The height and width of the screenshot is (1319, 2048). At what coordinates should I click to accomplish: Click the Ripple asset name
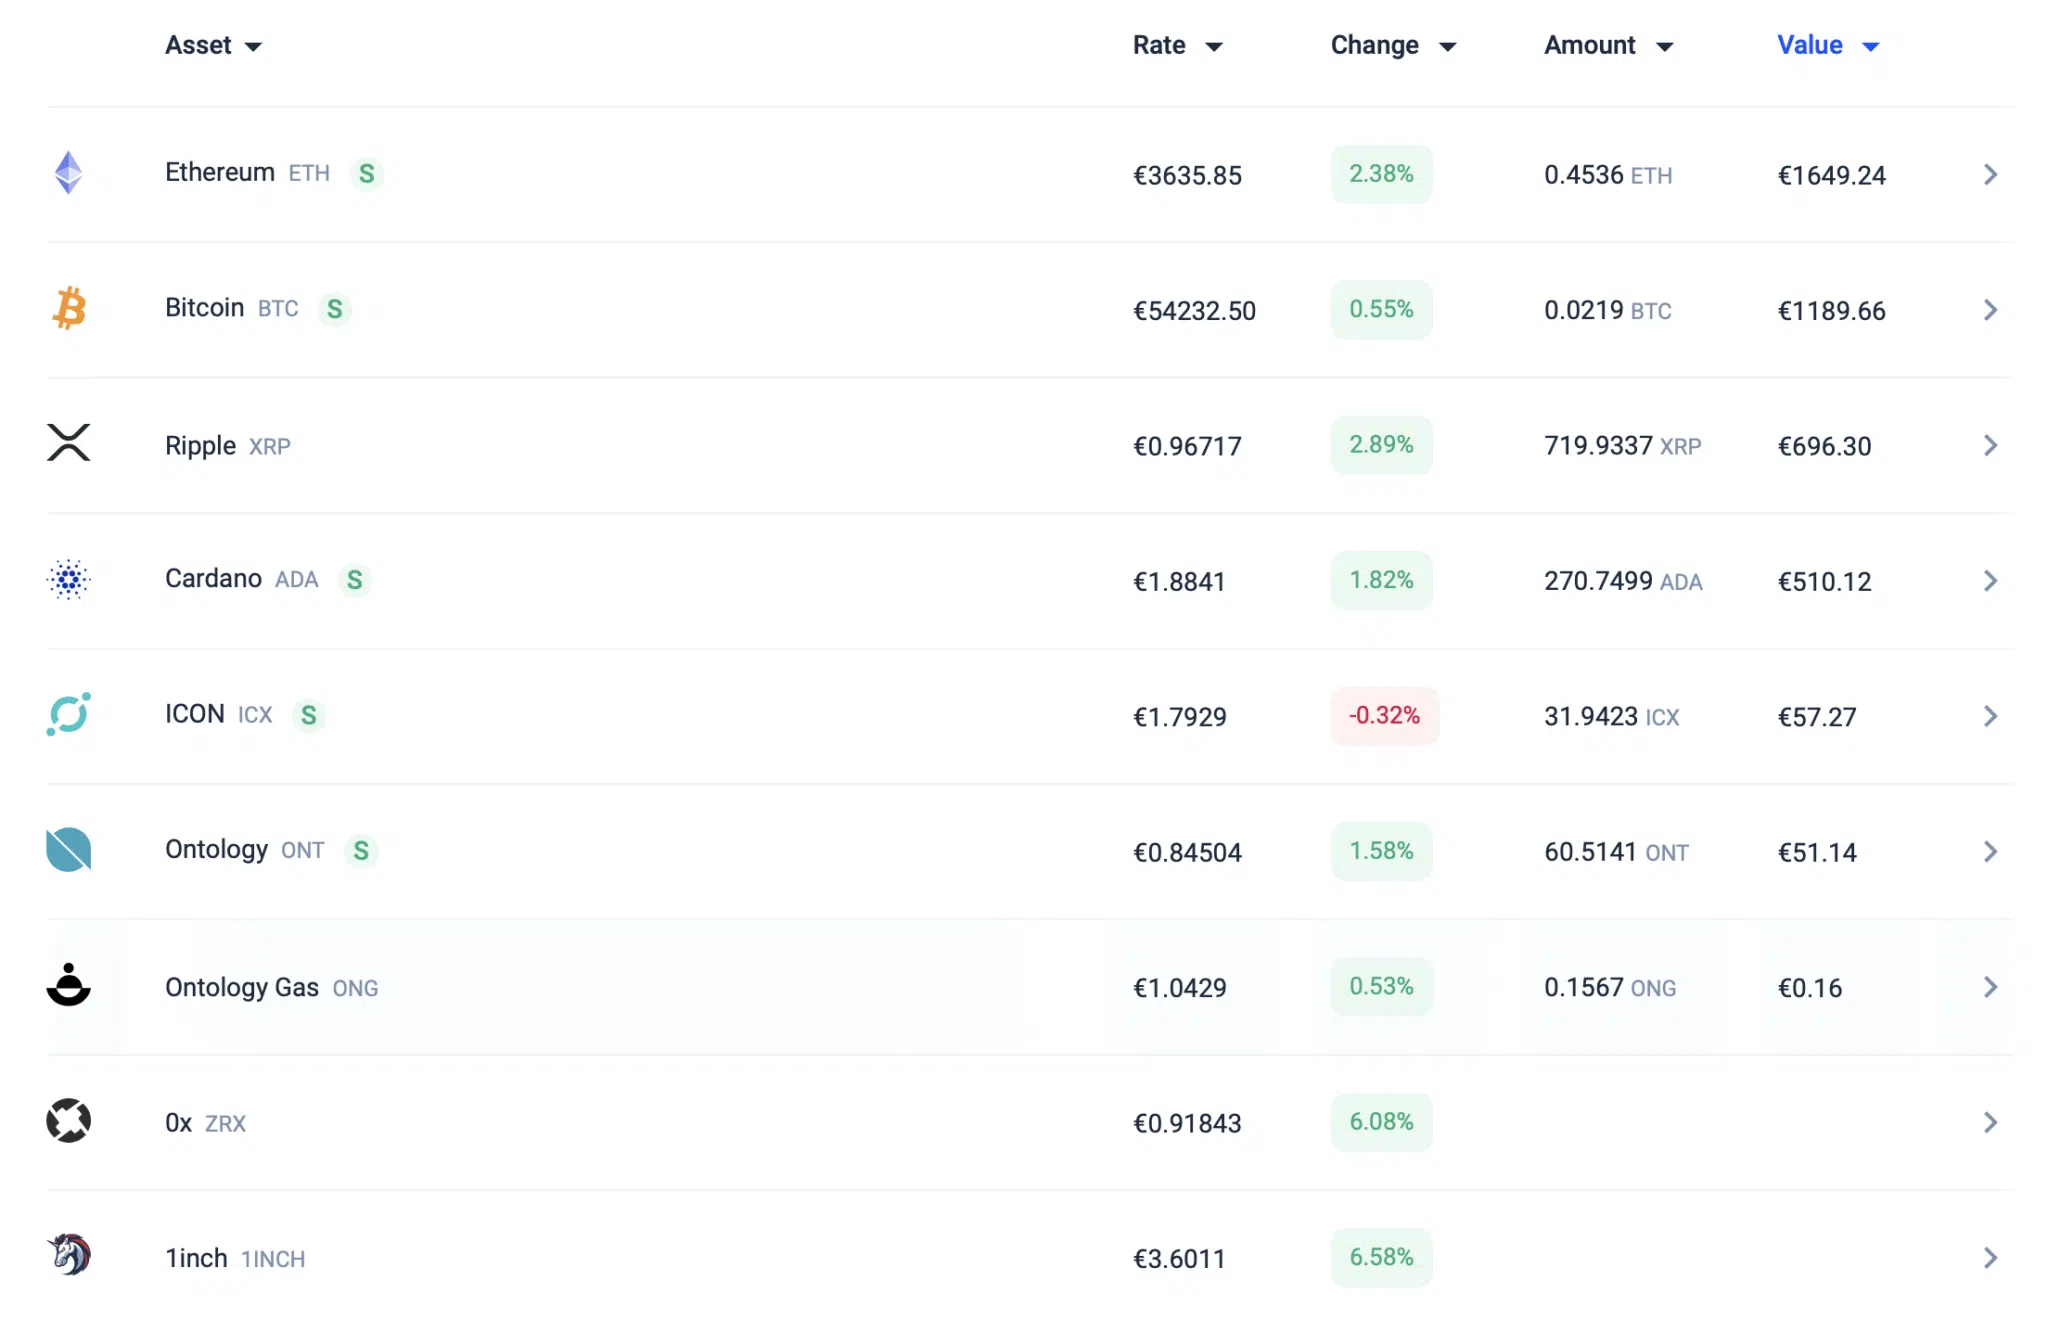pyautogui.click(x=201, y=445)
